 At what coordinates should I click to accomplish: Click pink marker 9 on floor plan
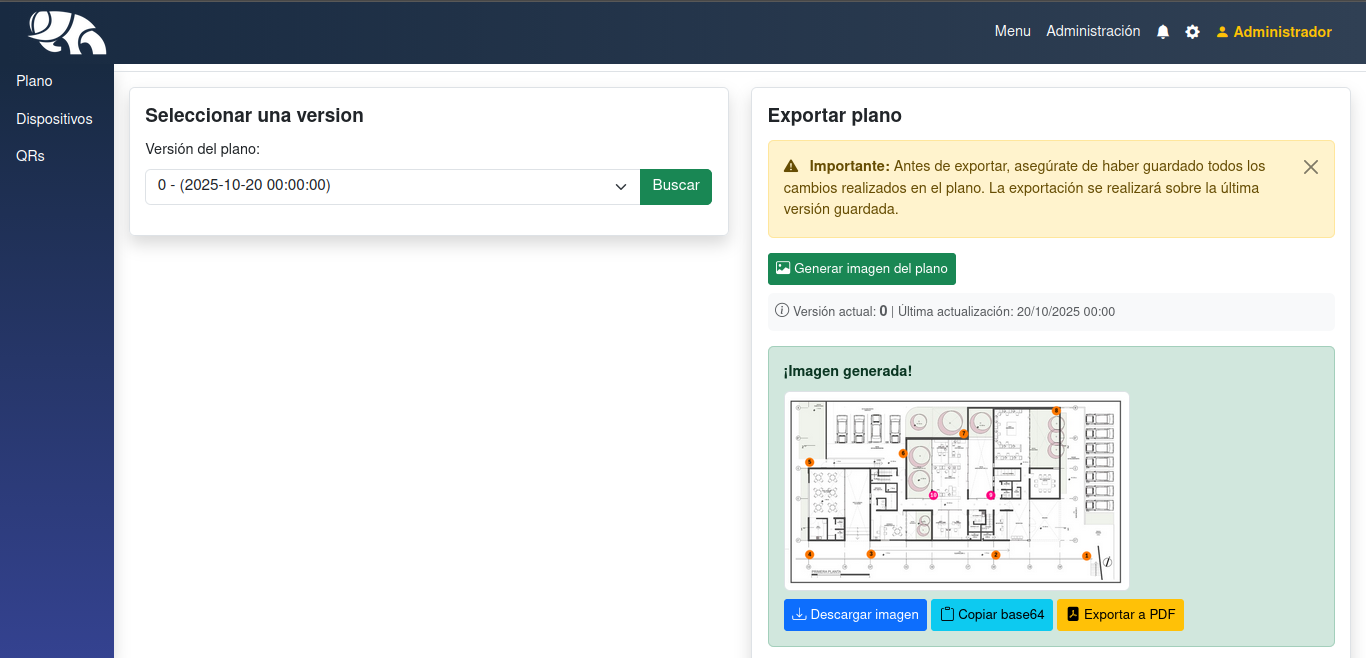[991, 495]
